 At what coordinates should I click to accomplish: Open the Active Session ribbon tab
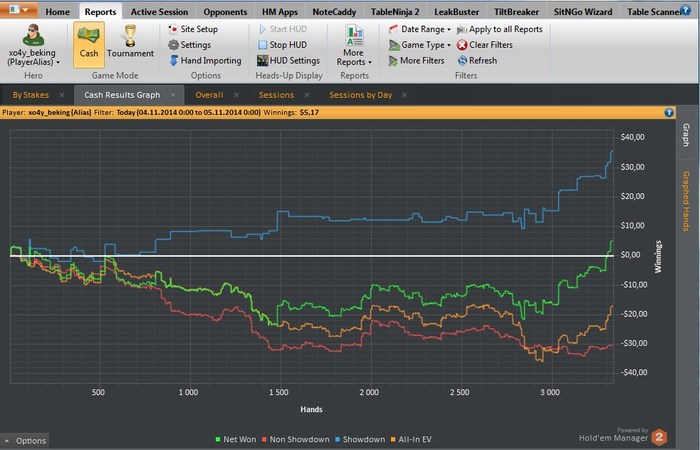pos(159,12)
